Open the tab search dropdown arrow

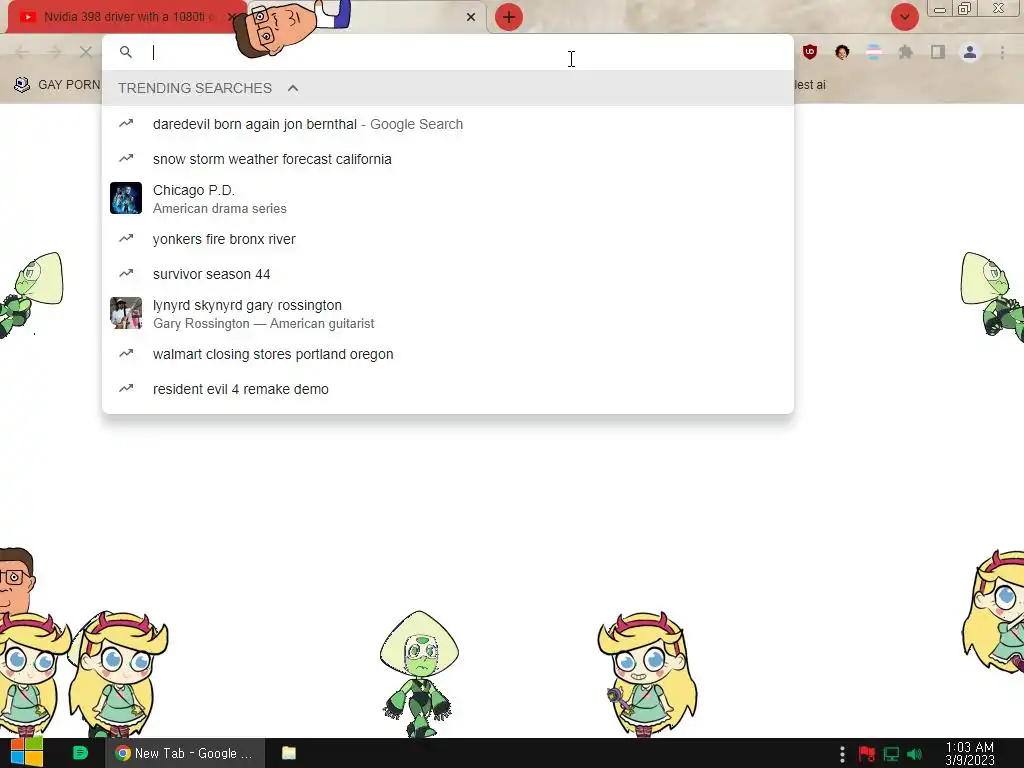(904, 17)
